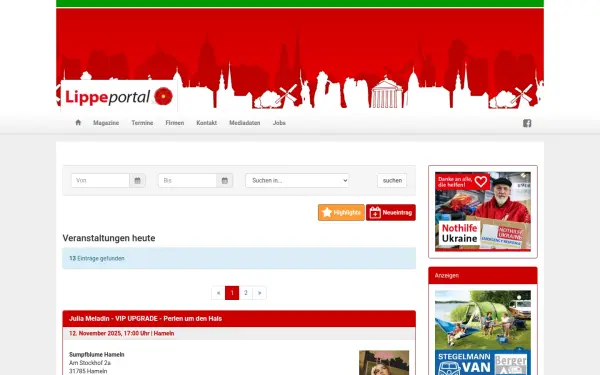Show event Highlights

[x=341, y=212]
